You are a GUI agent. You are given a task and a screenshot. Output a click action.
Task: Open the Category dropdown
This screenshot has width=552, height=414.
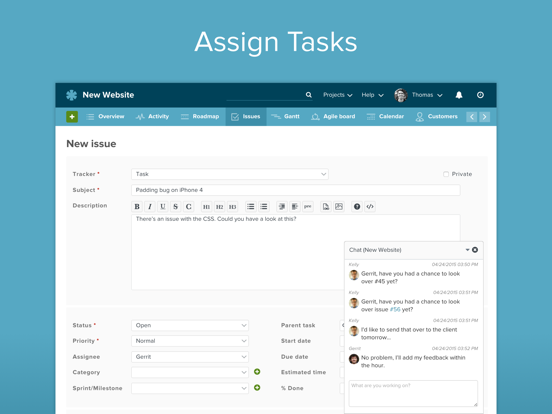point(190,372)
